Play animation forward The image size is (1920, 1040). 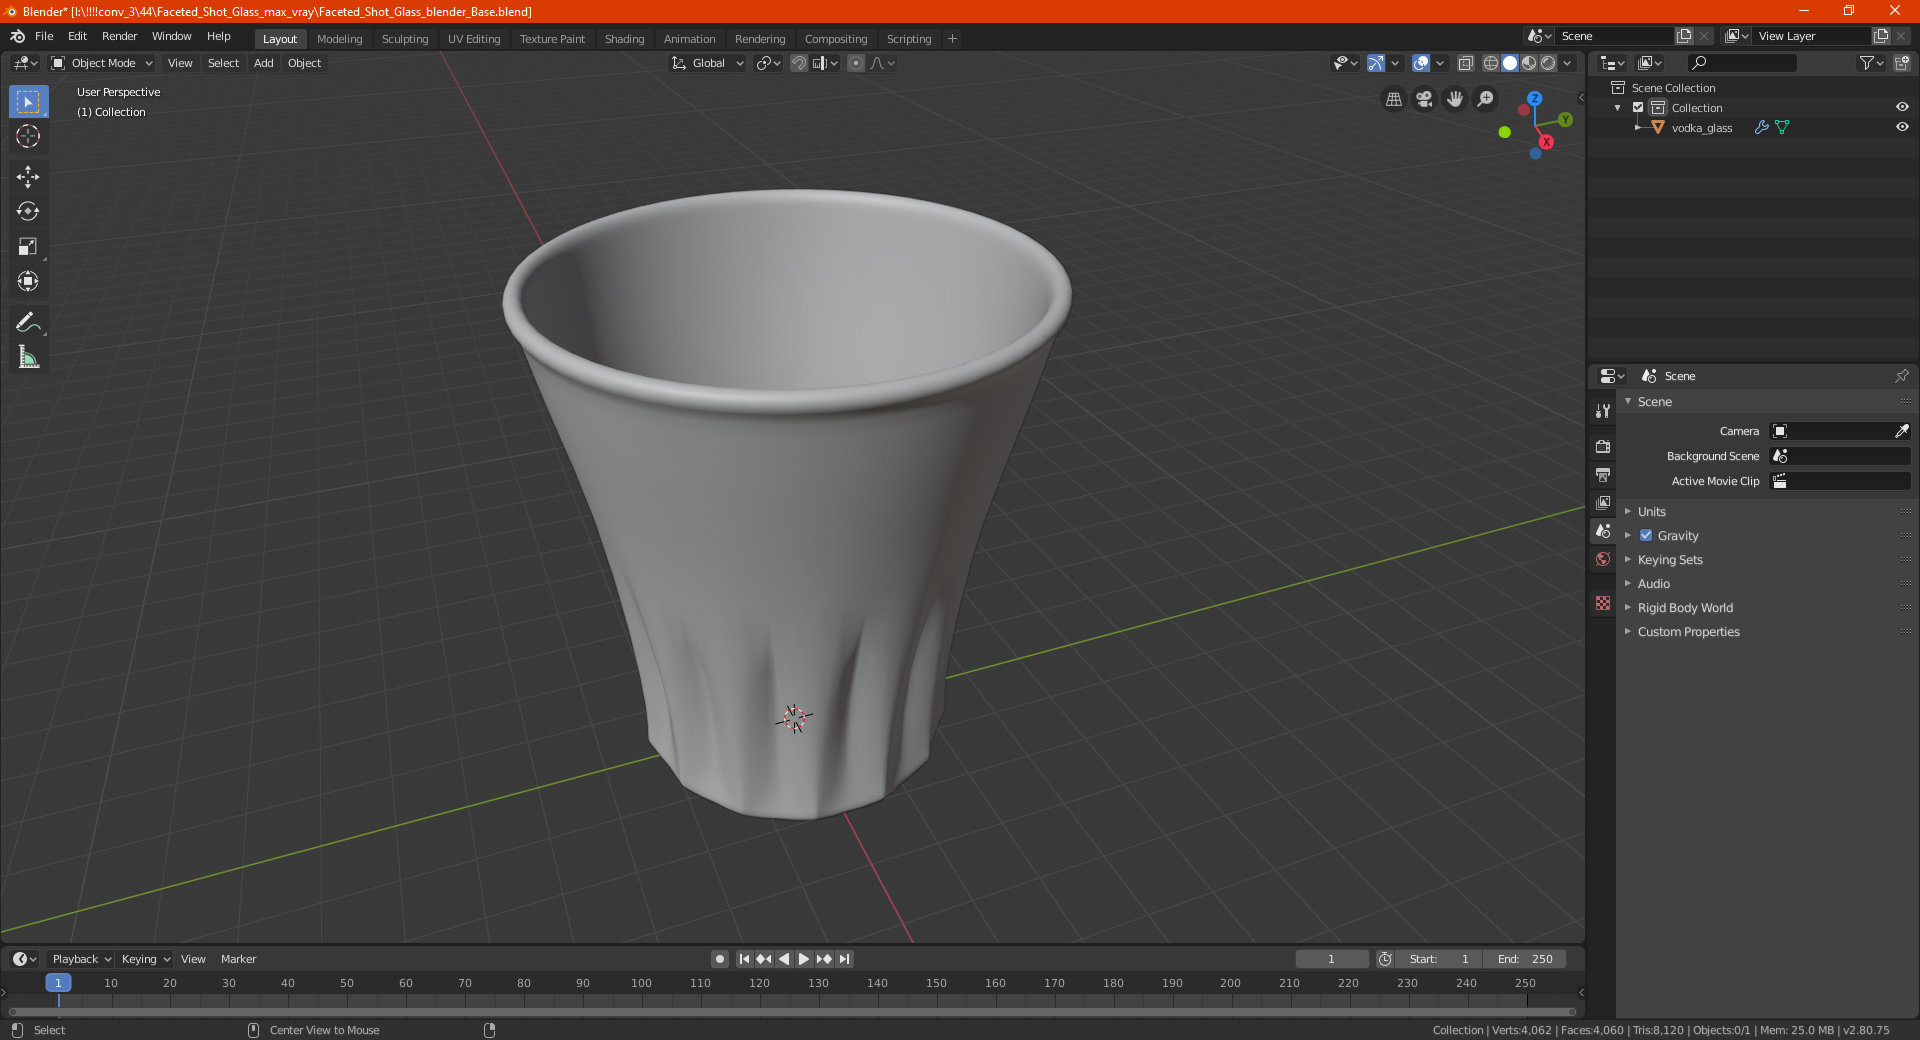click(803, 959)
